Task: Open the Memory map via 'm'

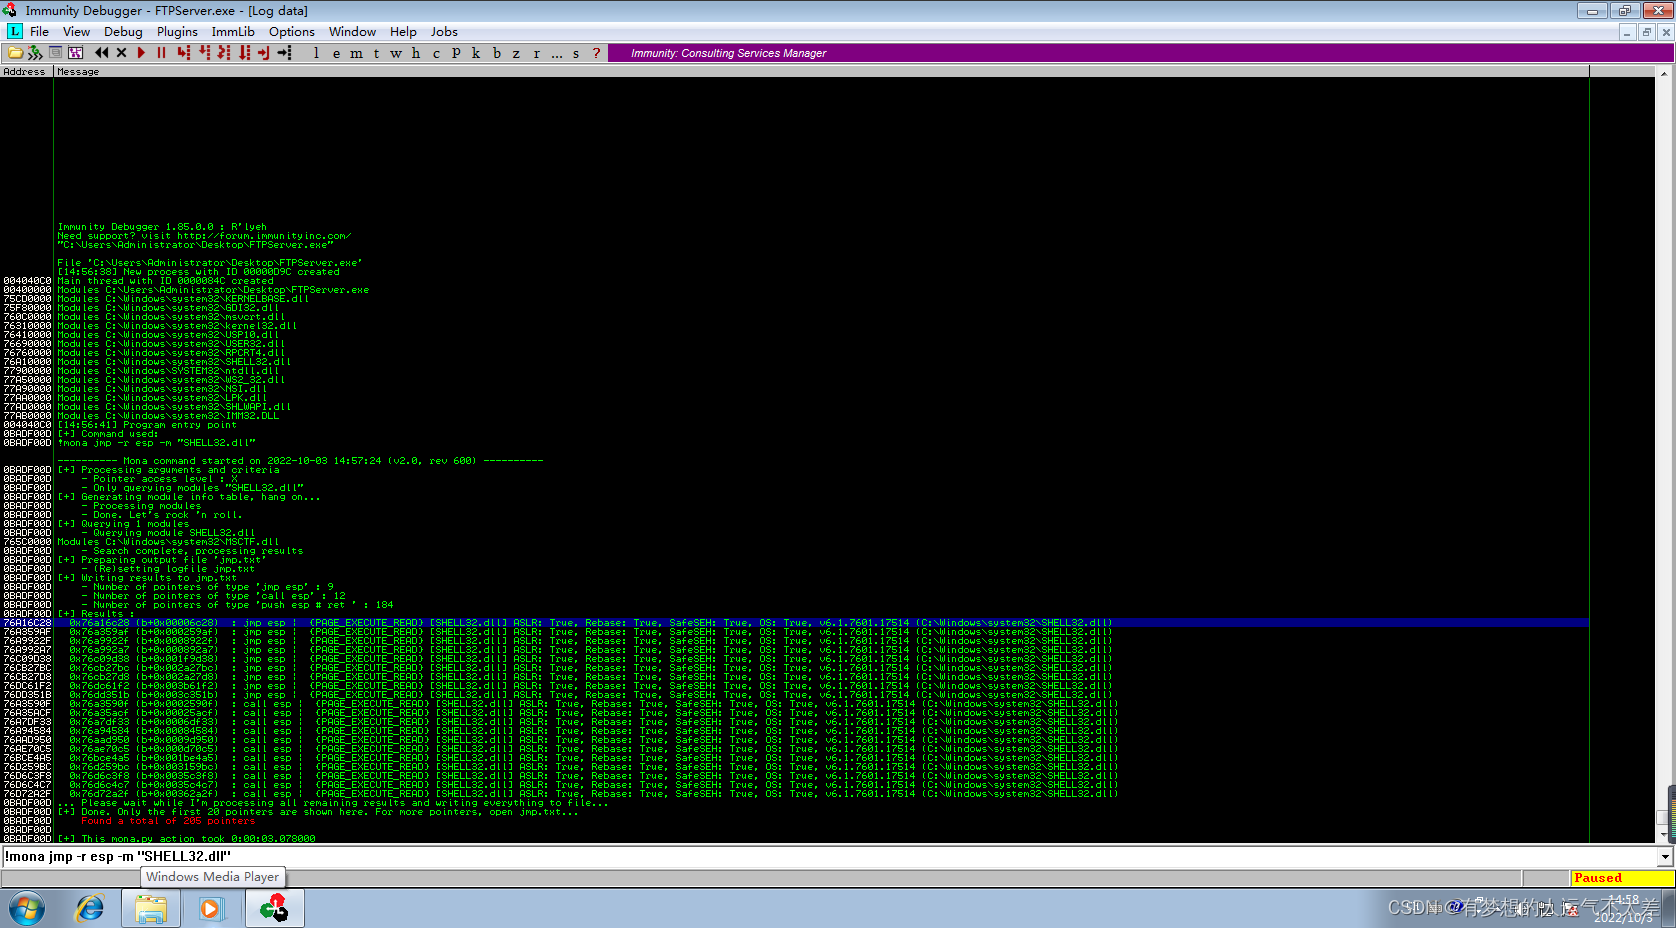Action: [356, 53]
